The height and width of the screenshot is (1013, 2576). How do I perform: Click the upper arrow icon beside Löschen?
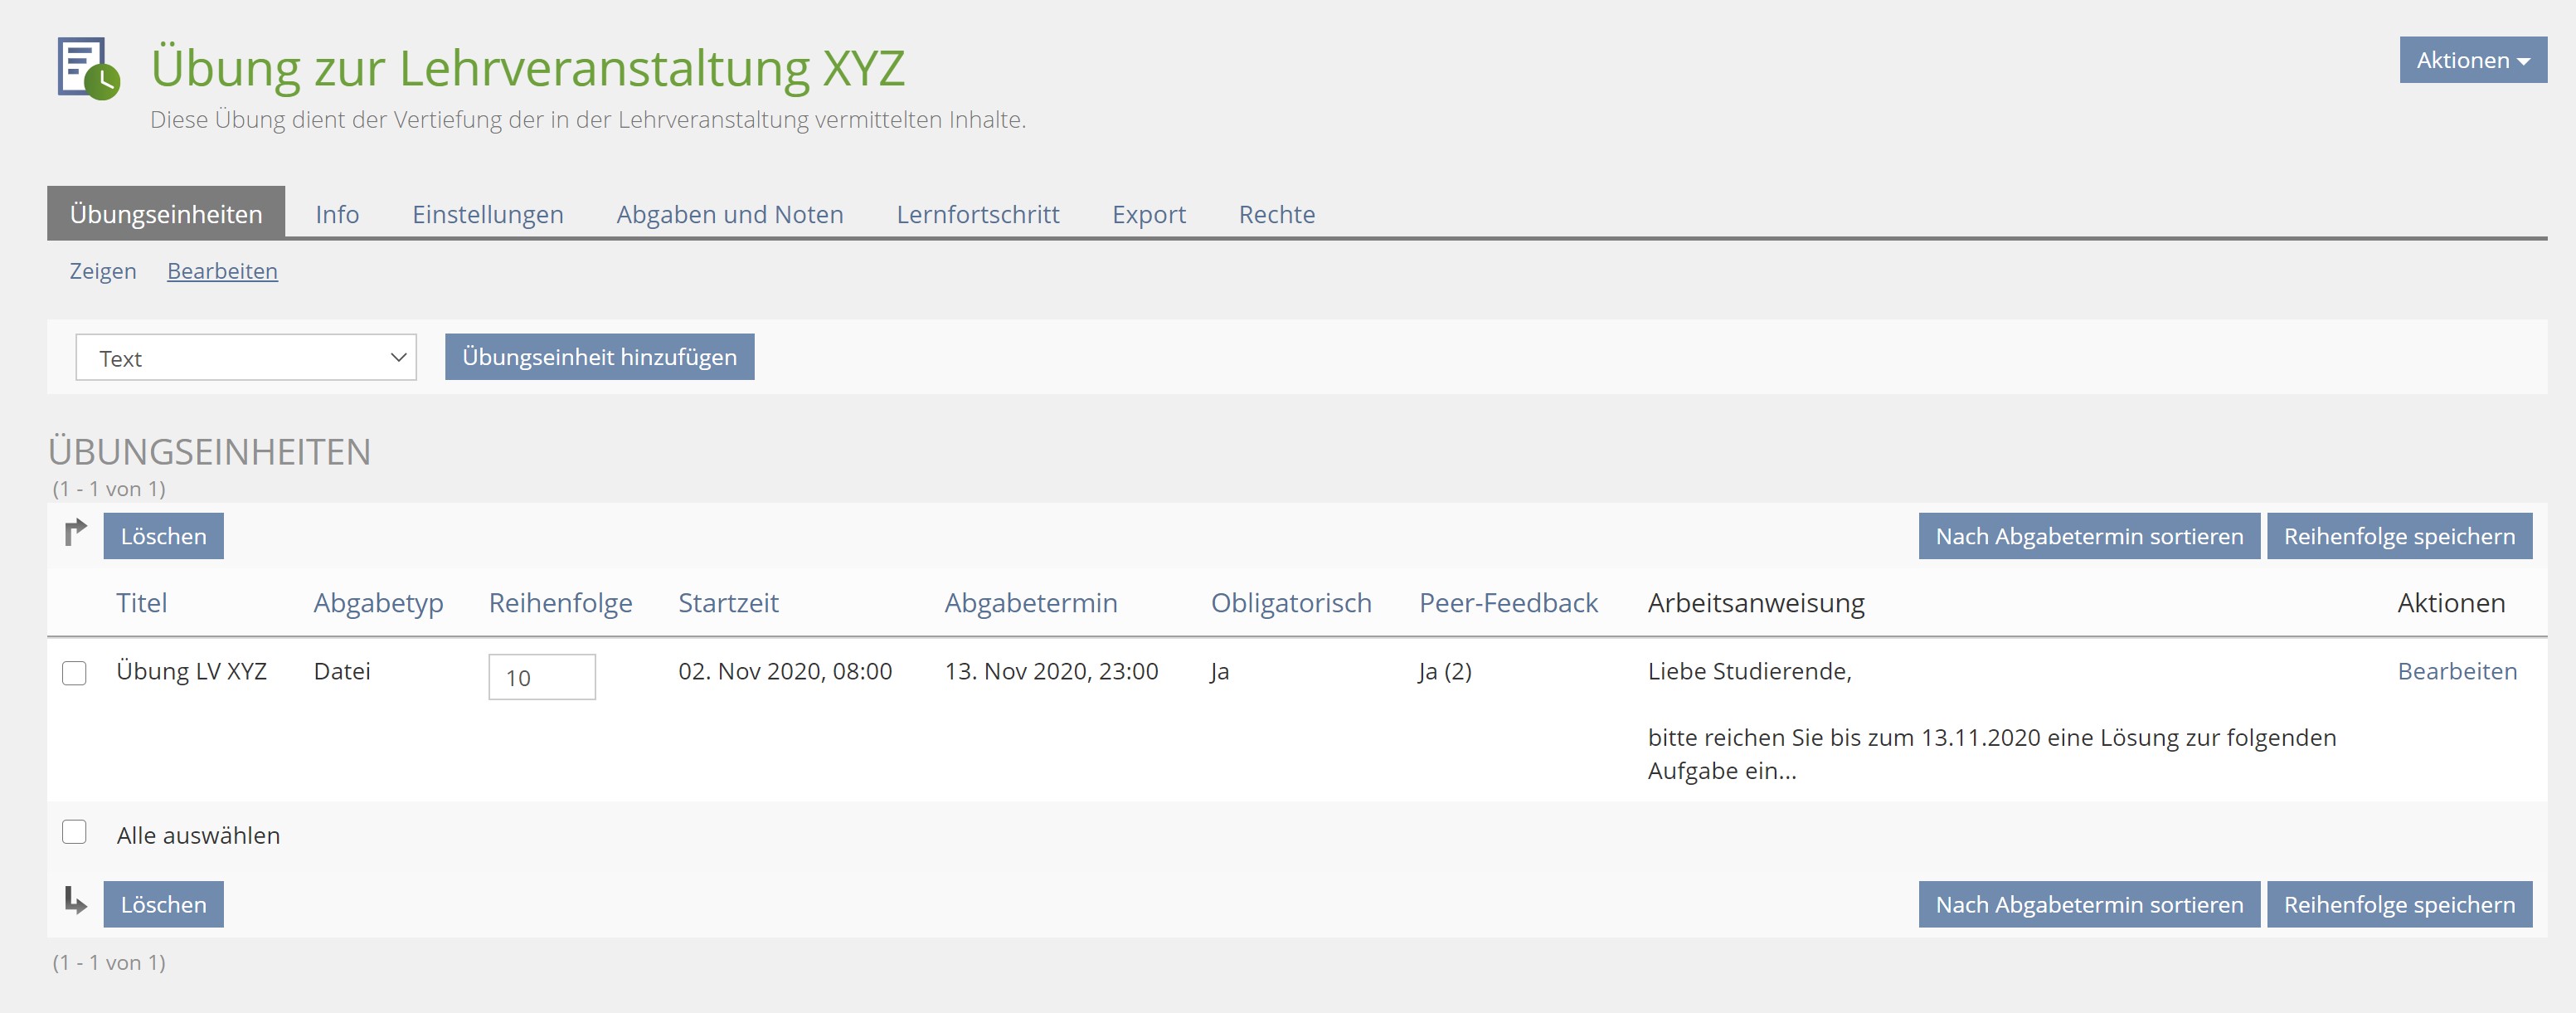75,533
